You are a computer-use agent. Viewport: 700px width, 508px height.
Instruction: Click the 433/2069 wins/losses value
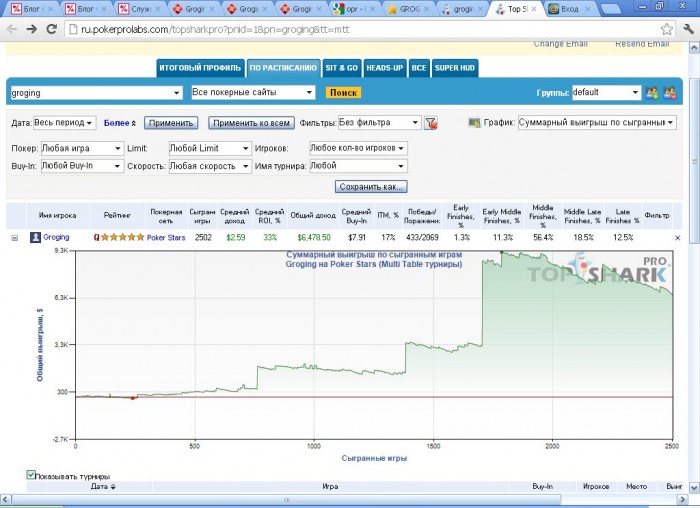[422, 237]
